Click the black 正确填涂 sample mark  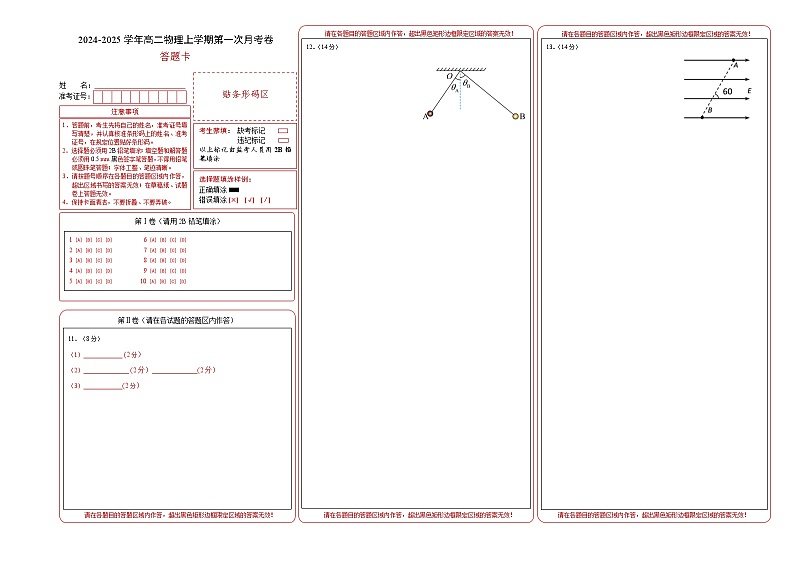(234, 189)
